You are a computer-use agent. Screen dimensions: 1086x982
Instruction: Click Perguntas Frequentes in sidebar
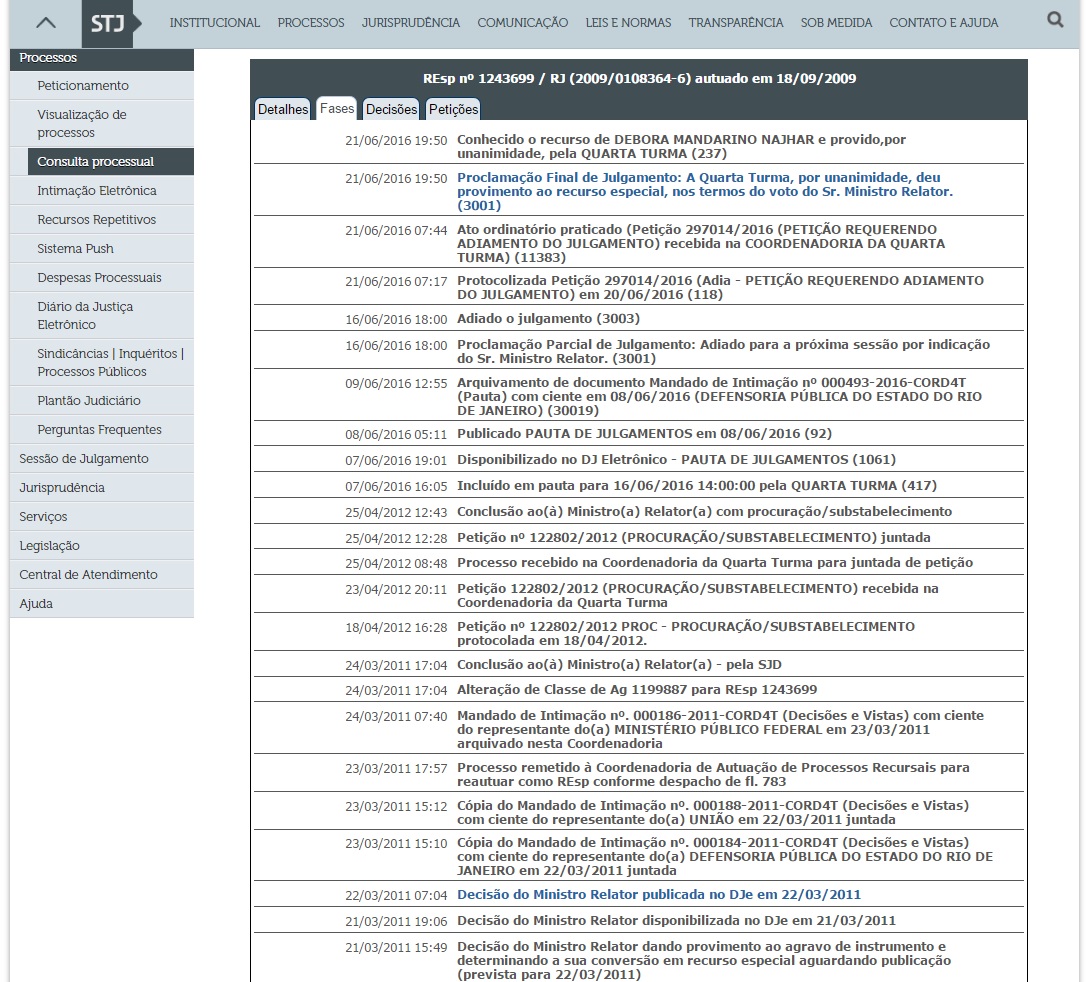pyautogui.click(x=99, y=430)
